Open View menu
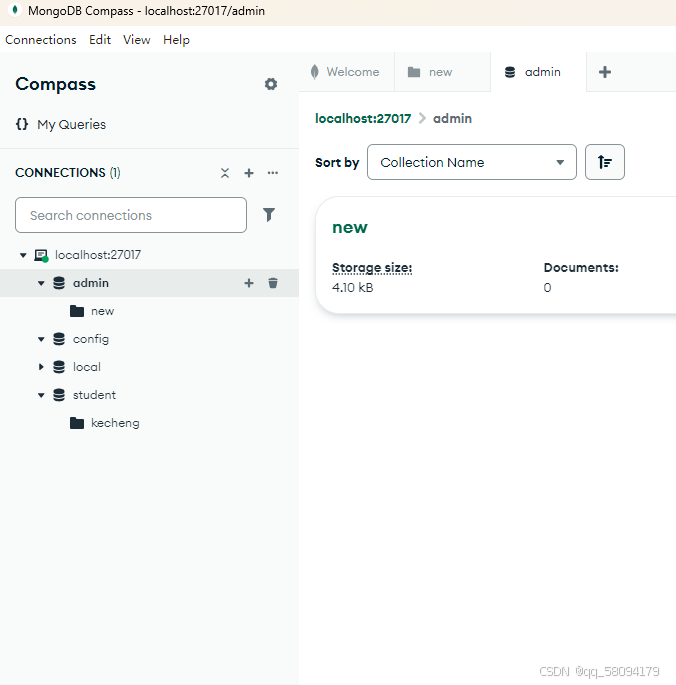 click(137, 40)
